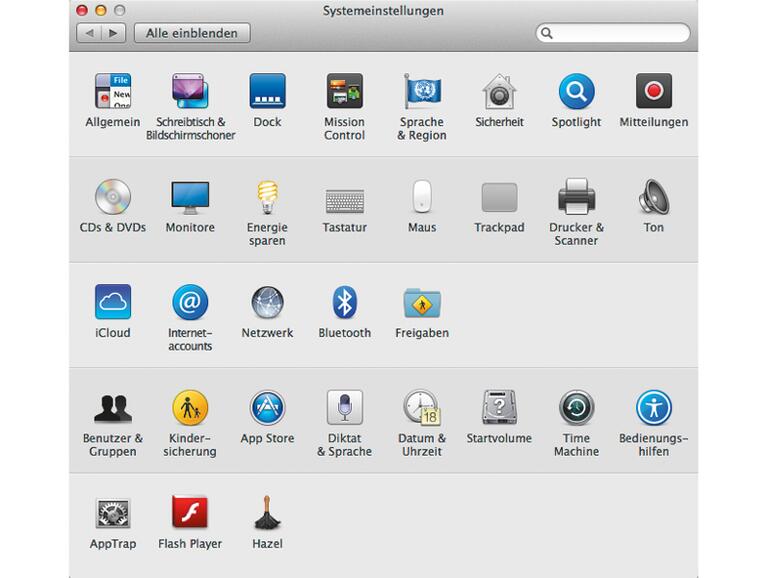770x578 pixels.
Task: Click the magnifier icon in search field
Action: (547, 33)
